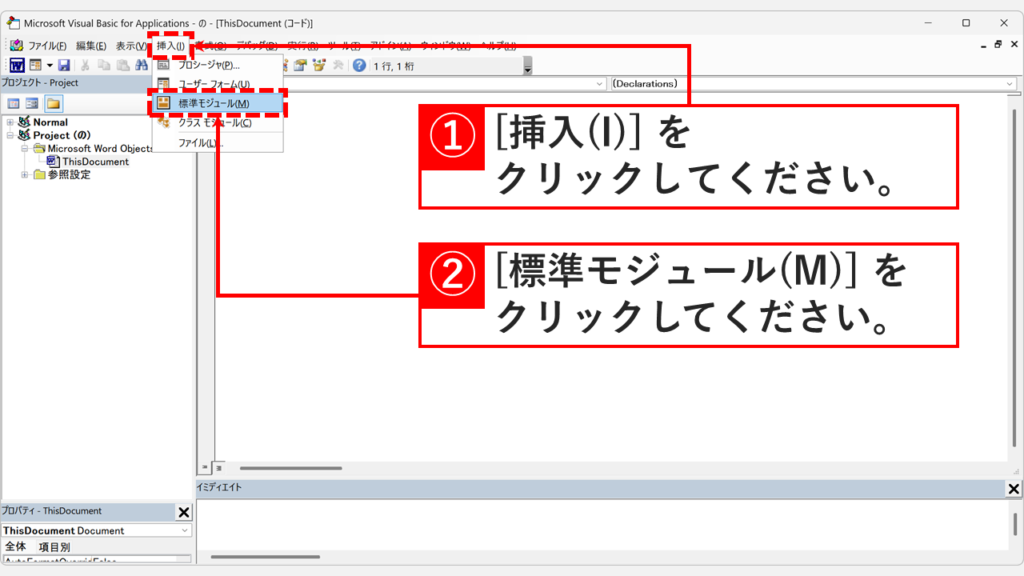Click the Cut (scissors) toolbar icon

click(84, 64)
